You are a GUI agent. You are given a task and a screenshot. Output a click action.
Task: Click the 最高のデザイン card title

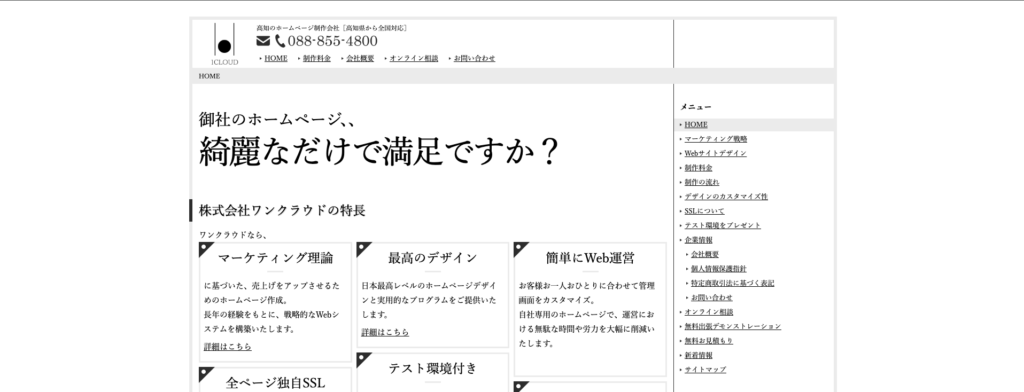(432, 258)
